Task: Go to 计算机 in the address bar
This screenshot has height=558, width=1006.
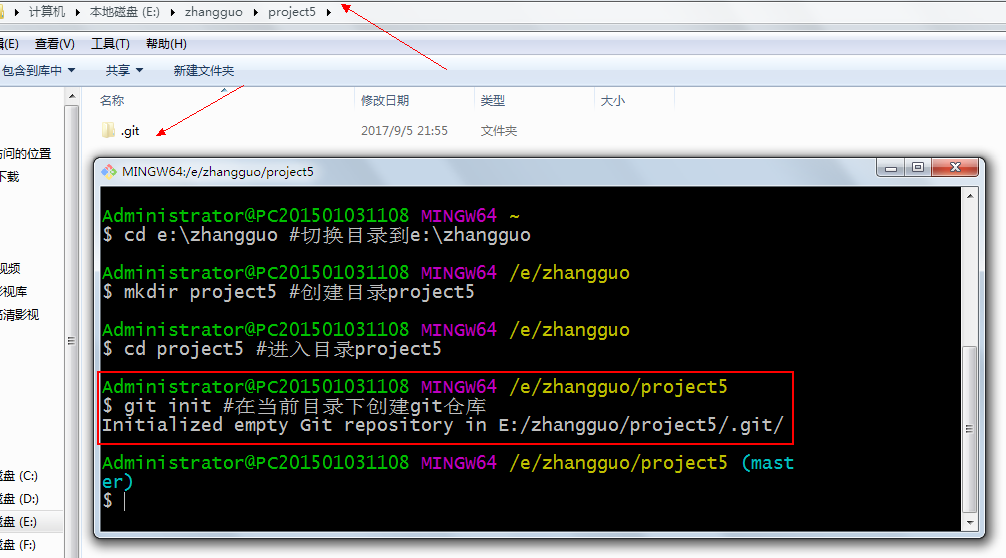Action: tap(47, 12)
